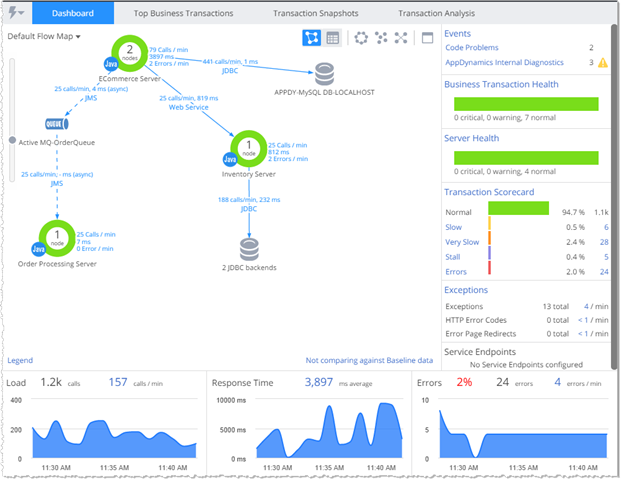Open the Transaction Snapshots tab
Viewport: 624px width, 485px height.
[x=316, y=13]
